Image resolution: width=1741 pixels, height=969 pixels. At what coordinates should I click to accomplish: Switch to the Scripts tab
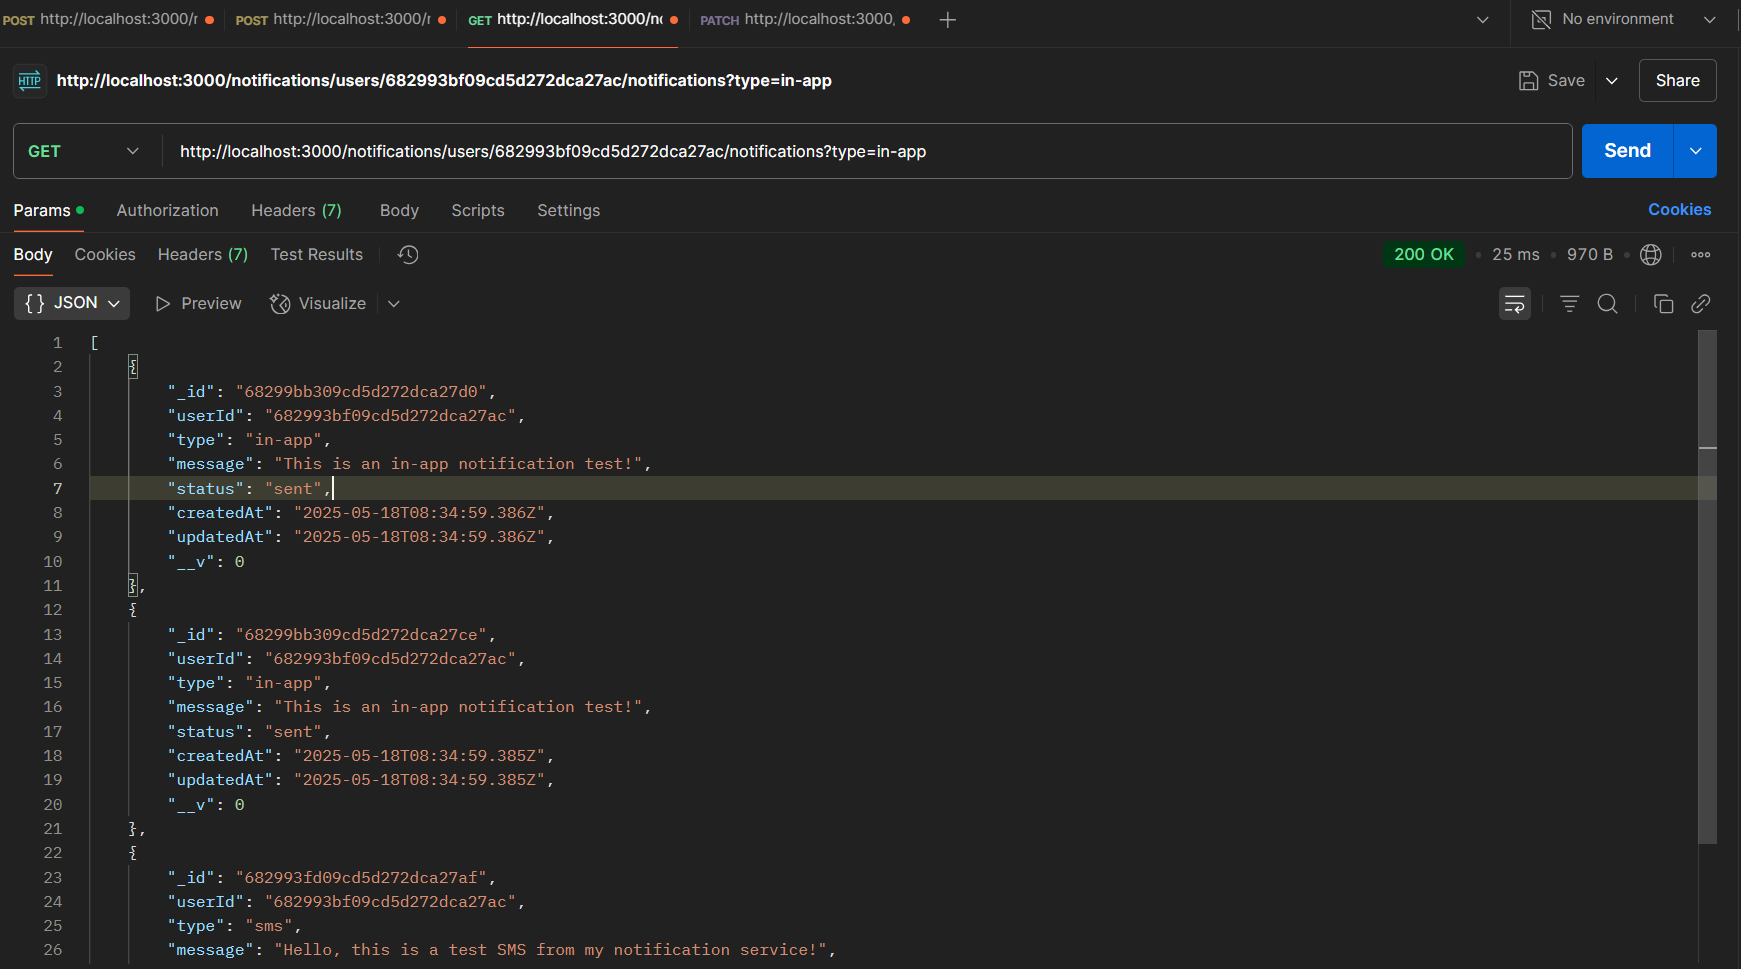pos(478,210)
